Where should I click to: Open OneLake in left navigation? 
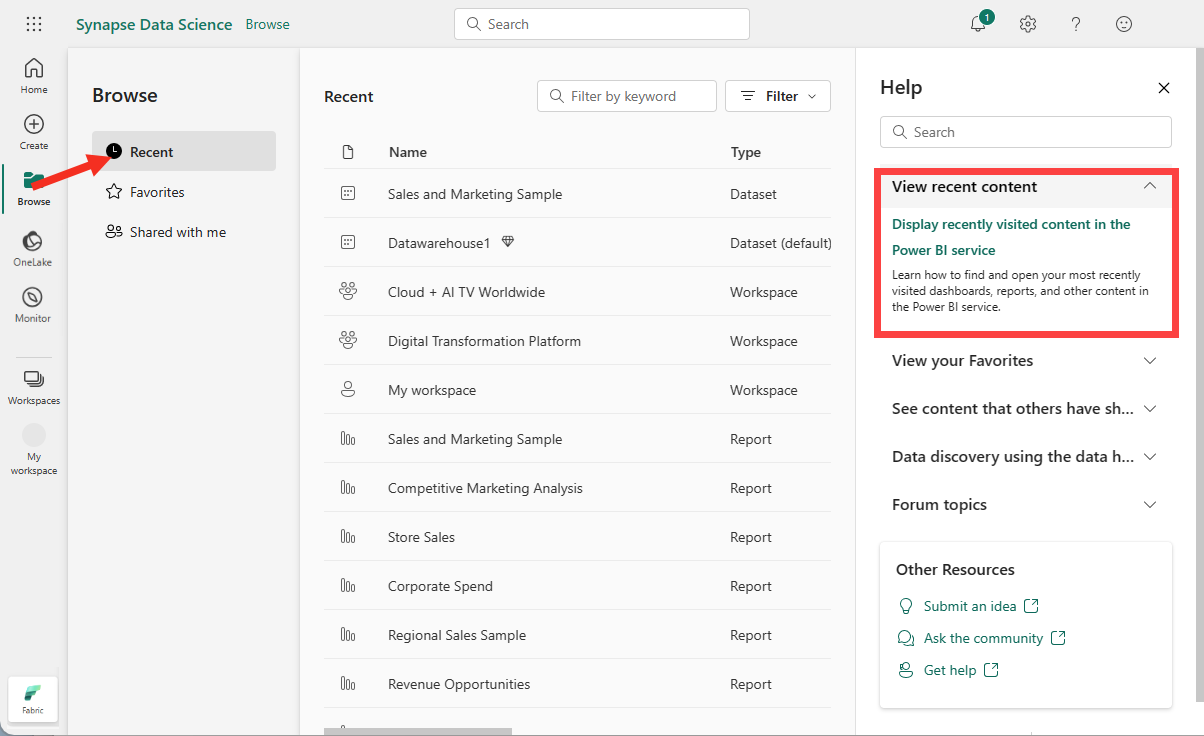tap(33, 248)
